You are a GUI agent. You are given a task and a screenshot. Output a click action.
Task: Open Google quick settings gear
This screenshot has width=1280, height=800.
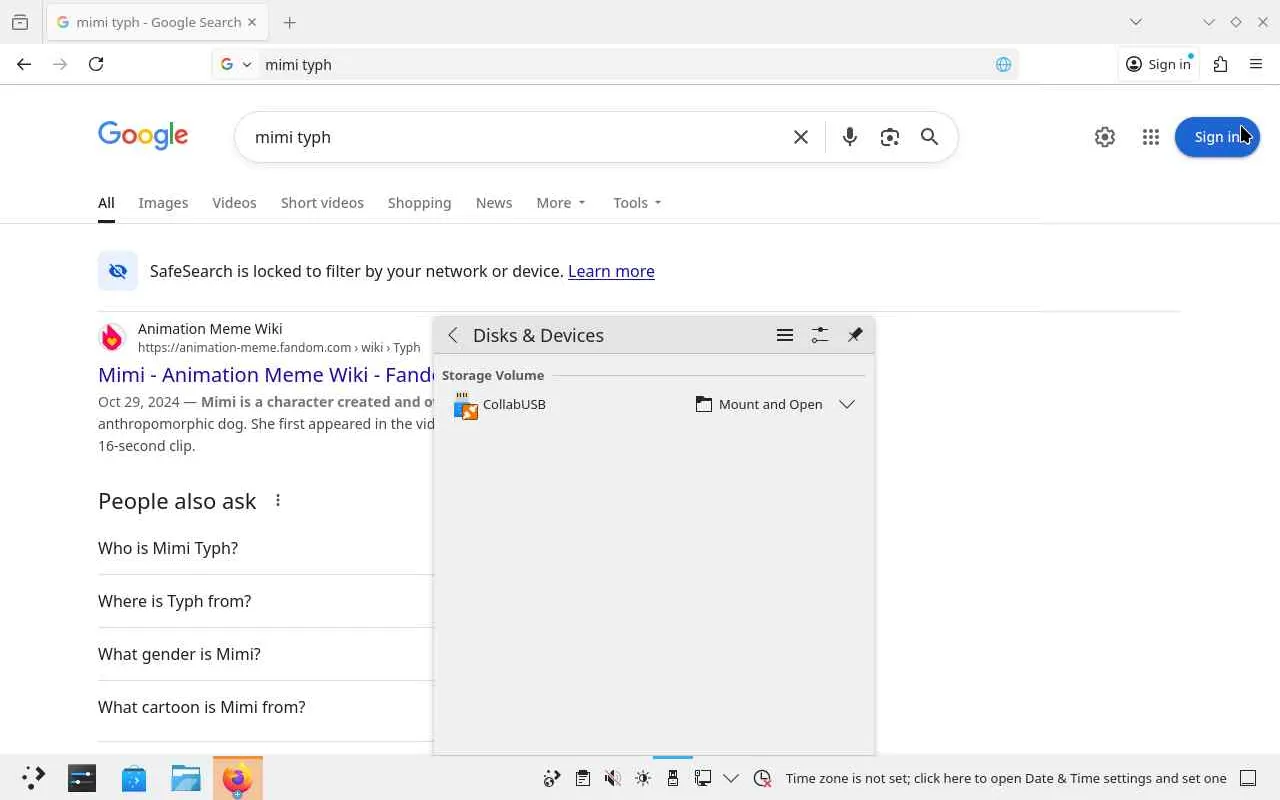pyautogui.click(x=1105, y=137)
